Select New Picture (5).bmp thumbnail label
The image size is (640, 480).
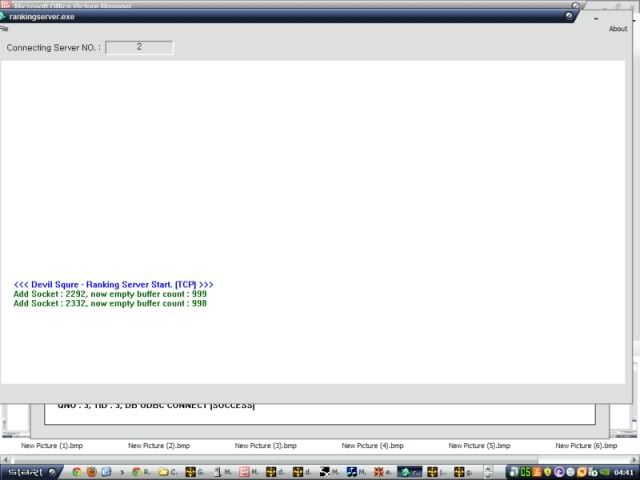point(479,446)
